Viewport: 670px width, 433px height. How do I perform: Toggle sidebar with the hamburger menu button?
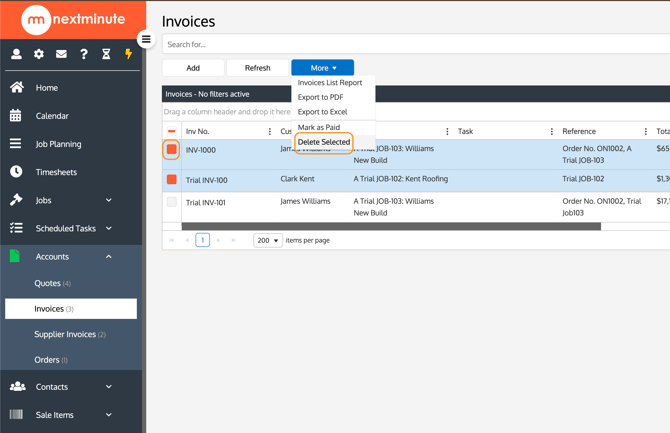[146, 40]
